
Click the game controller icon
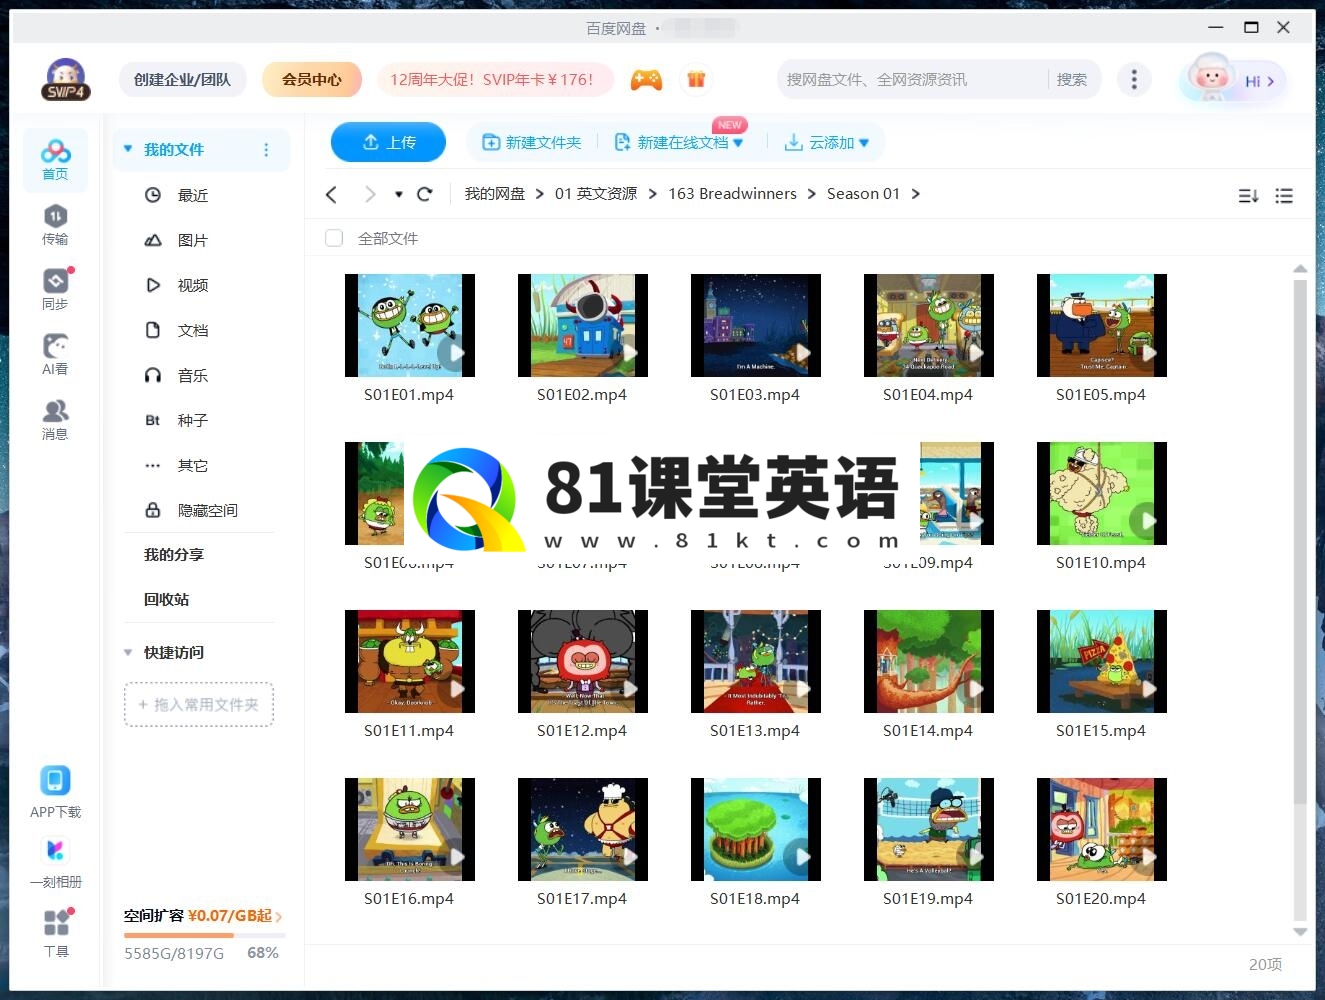coord(646,80)
